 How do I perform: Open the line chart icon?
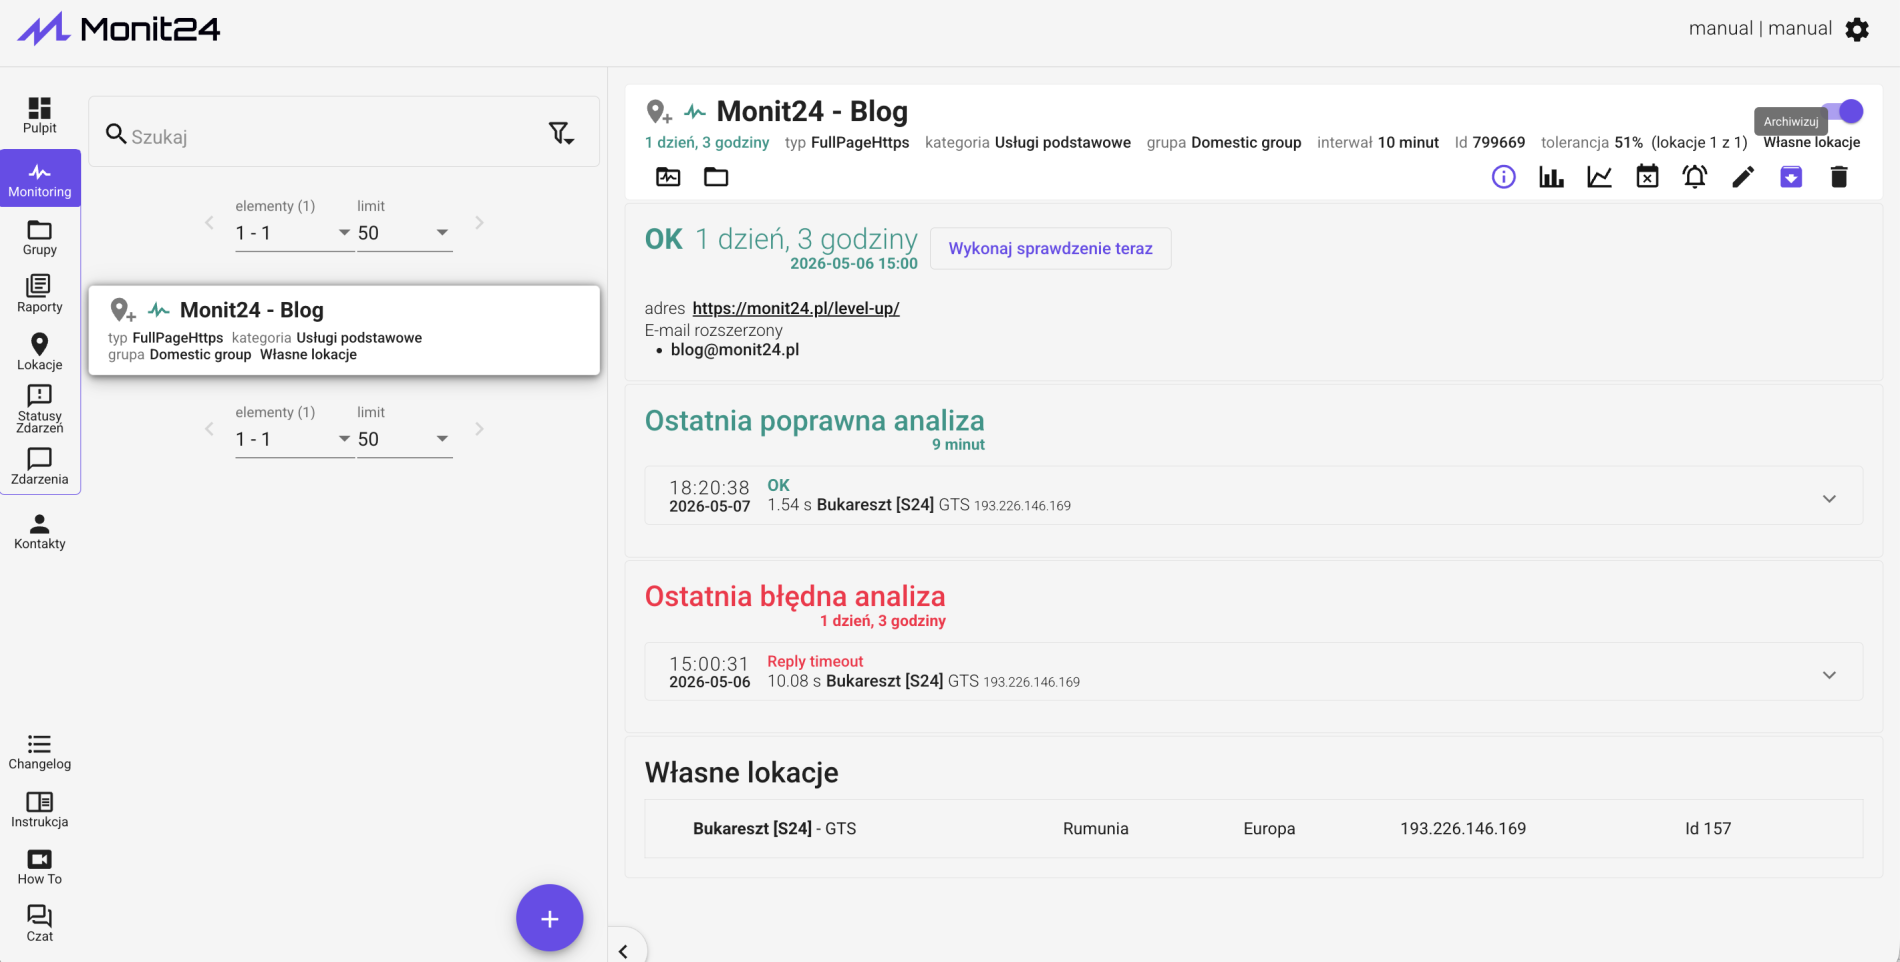pos(1600,177)
